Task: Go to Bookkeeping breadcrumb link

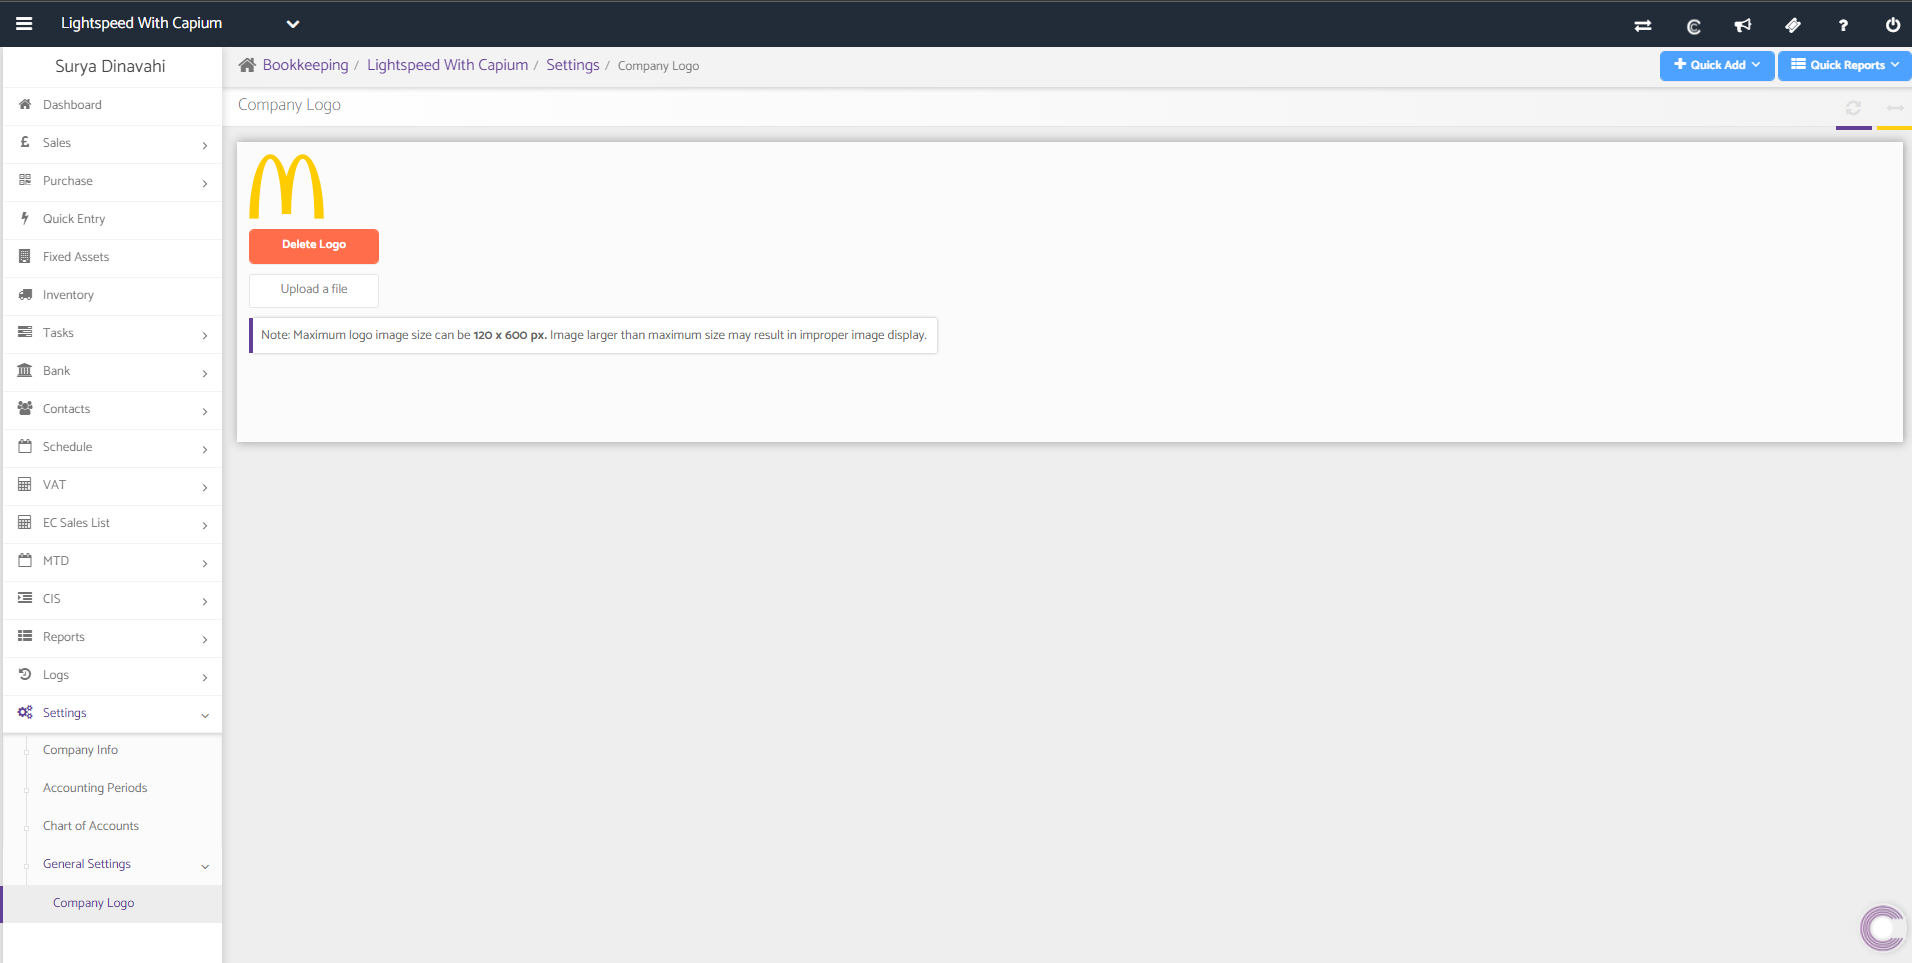Action: 305,65
